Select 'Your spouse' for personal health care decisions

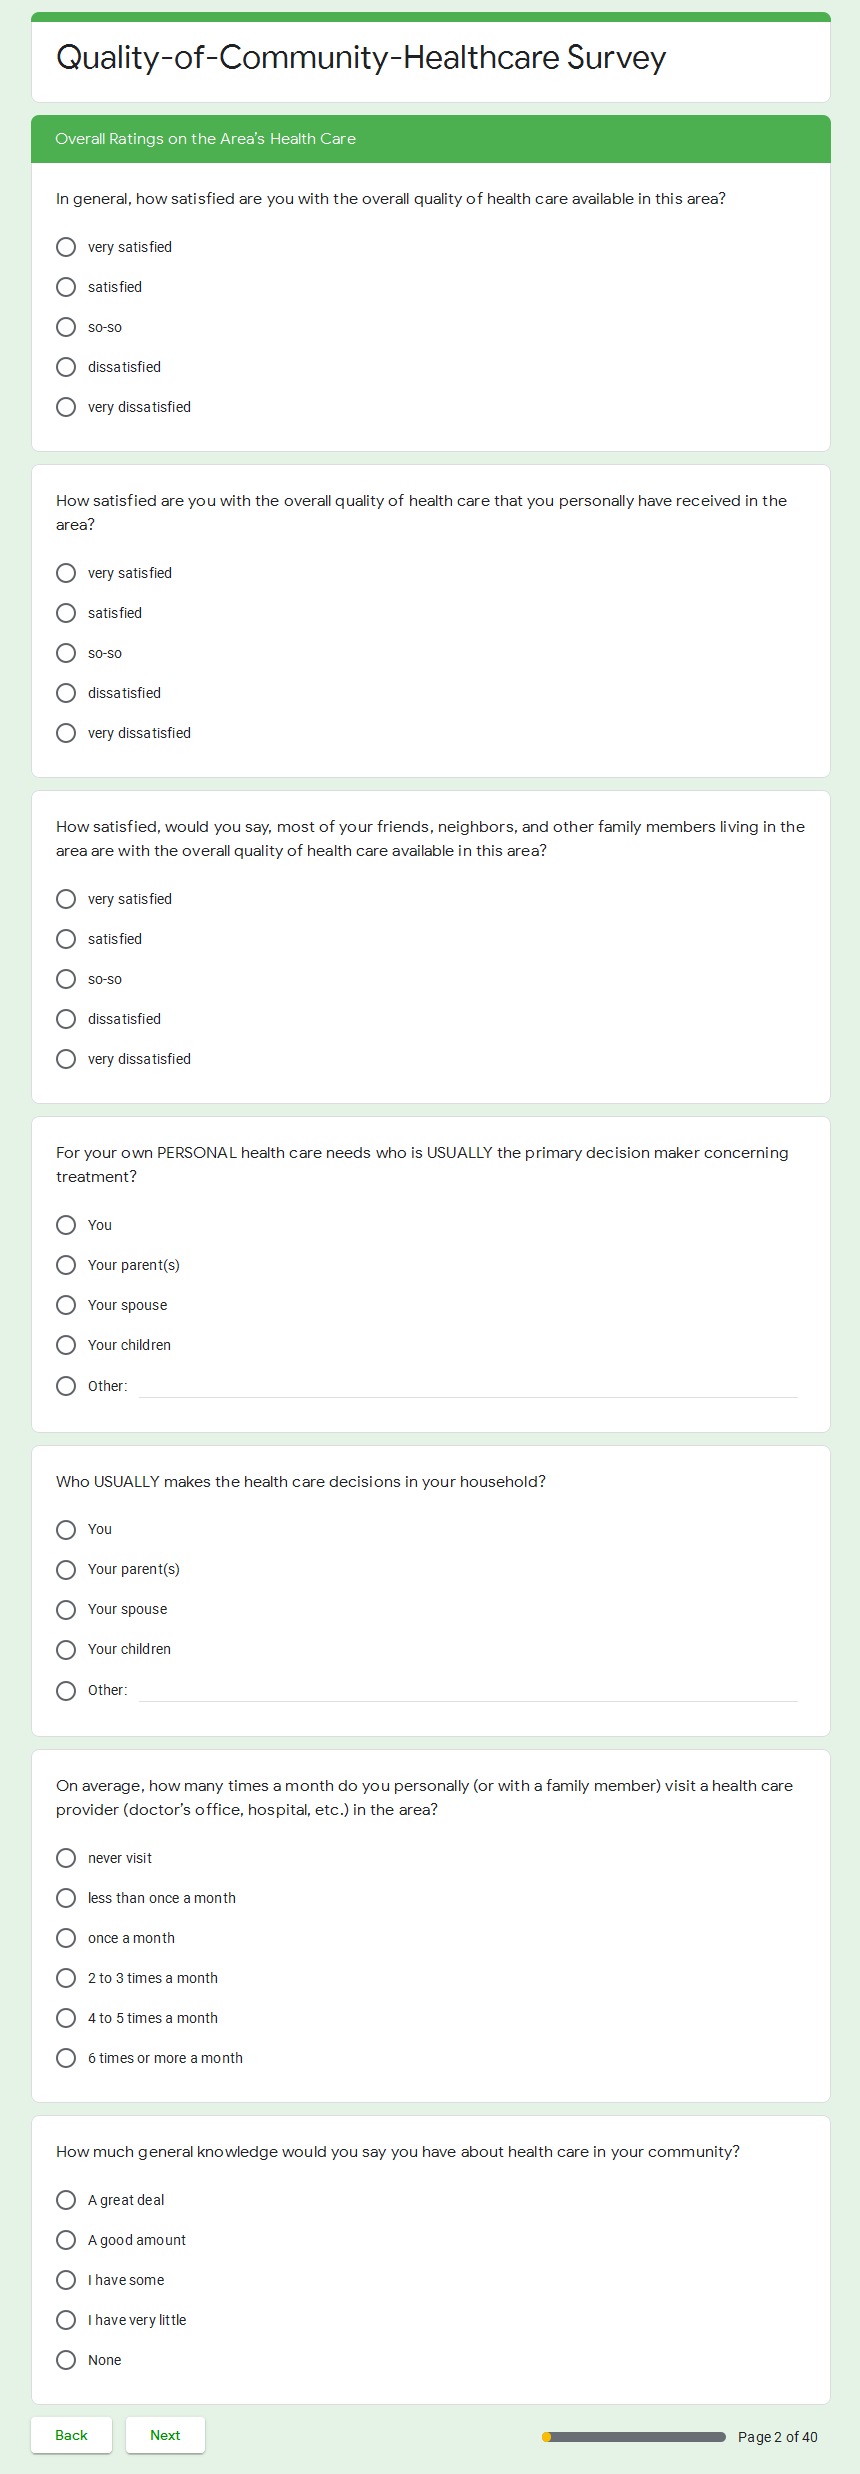point(66,1305)
